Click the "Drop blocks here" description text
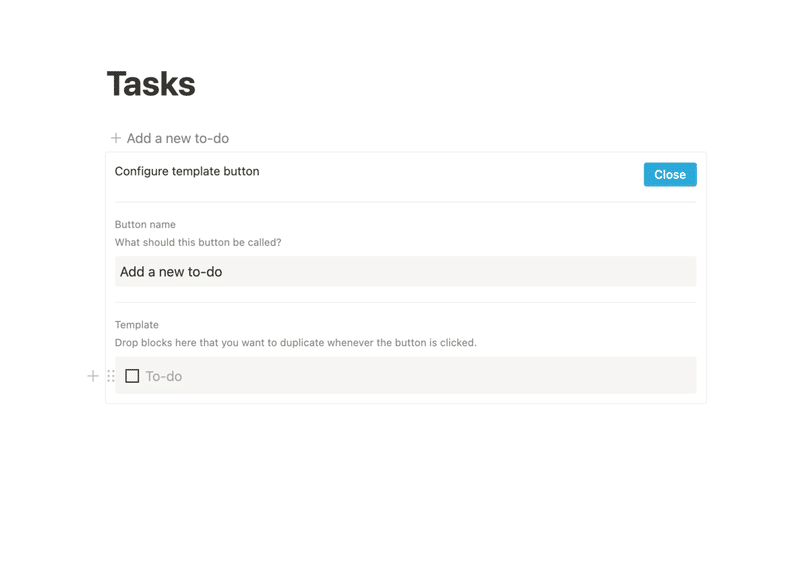The height and width of the screenshot is (564, 800). pyautogui.click(x=296, y=343)
